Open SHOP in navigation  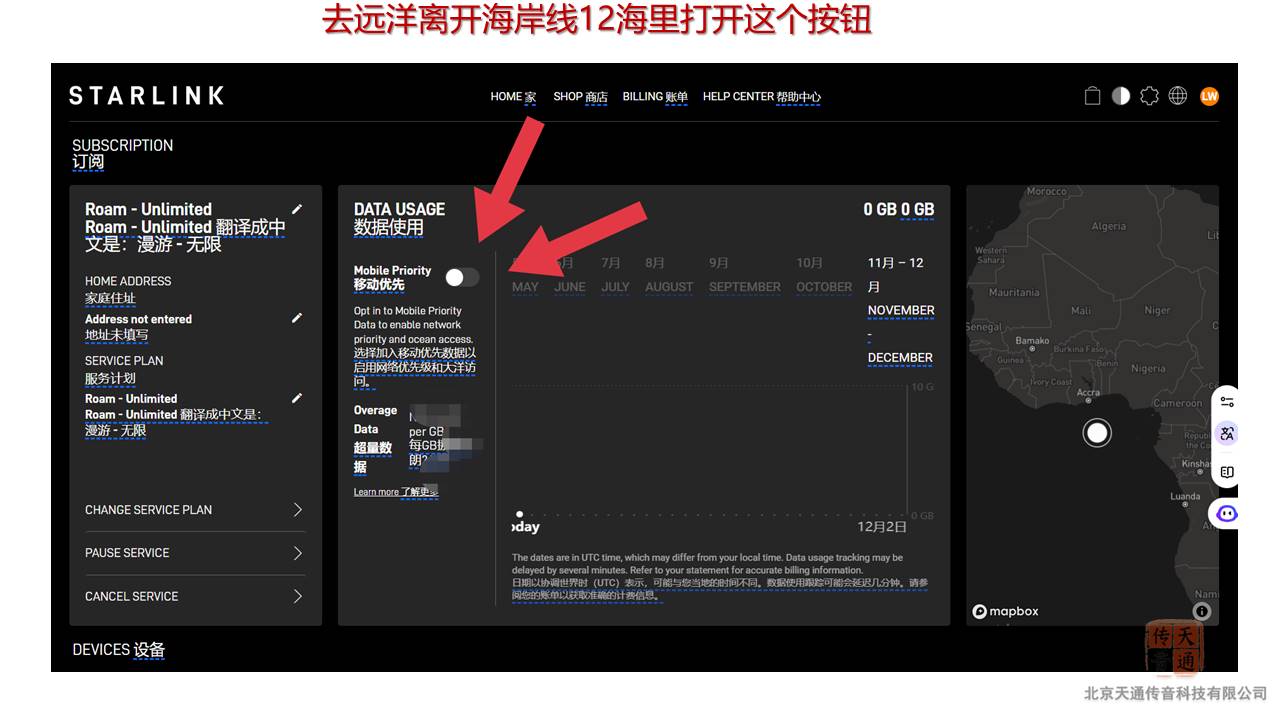[x=580, y=97]
